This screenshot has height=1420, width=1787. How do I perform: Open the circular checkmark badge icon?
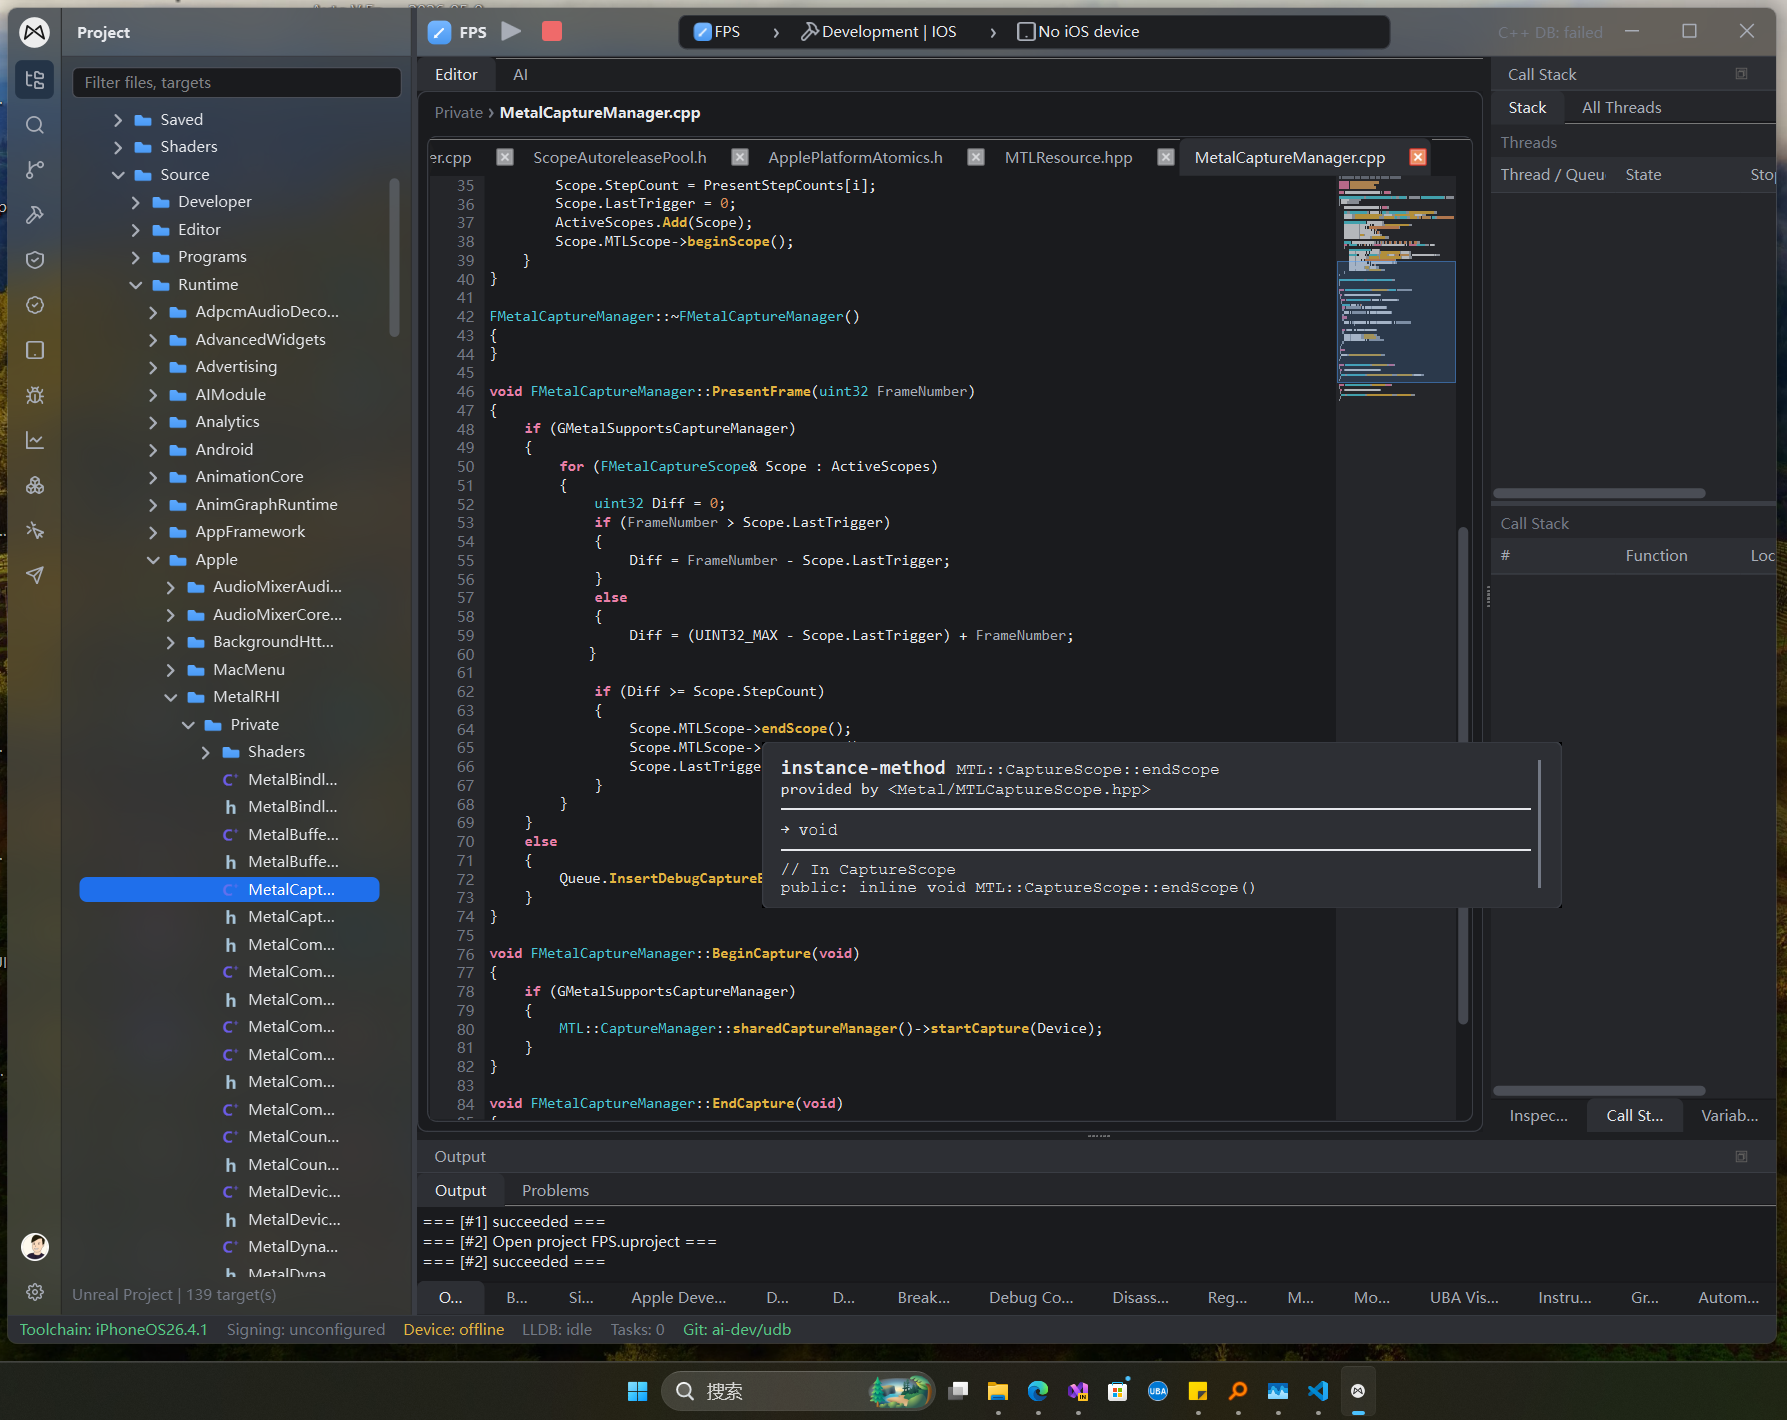35,305
